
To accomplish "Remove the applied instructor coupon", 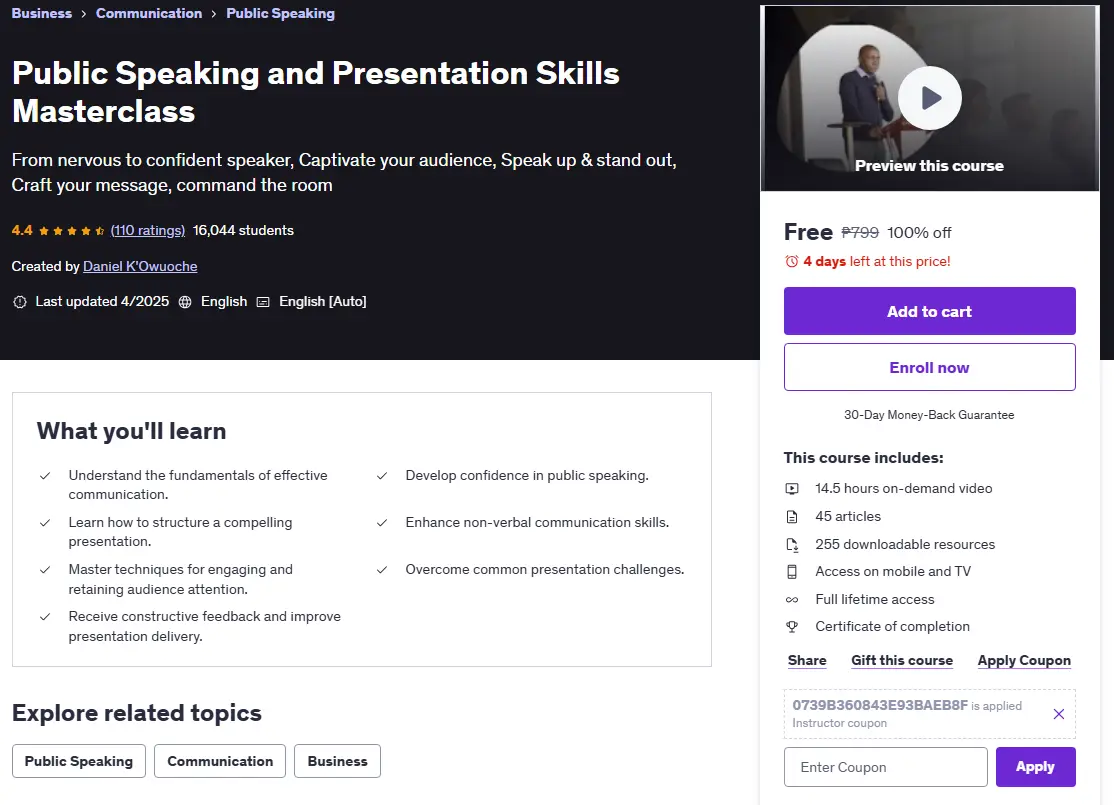I will click(1059, 714).
